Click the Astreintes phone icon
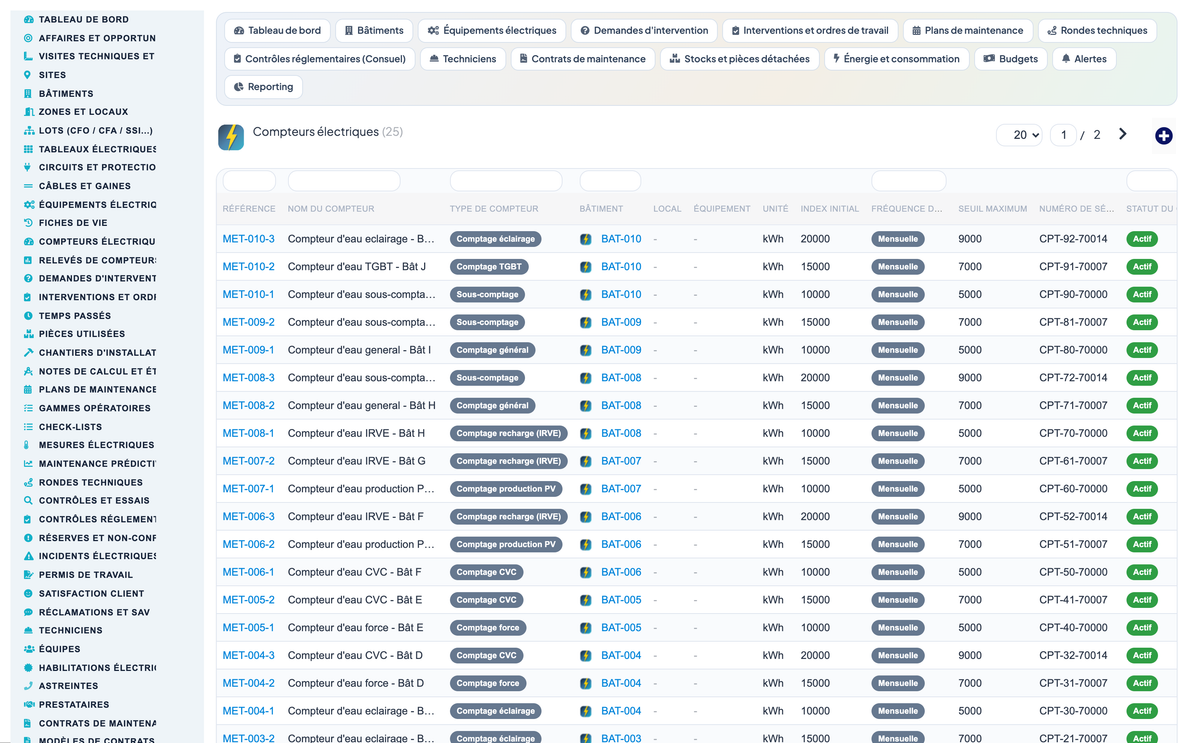 coord(28,686)
